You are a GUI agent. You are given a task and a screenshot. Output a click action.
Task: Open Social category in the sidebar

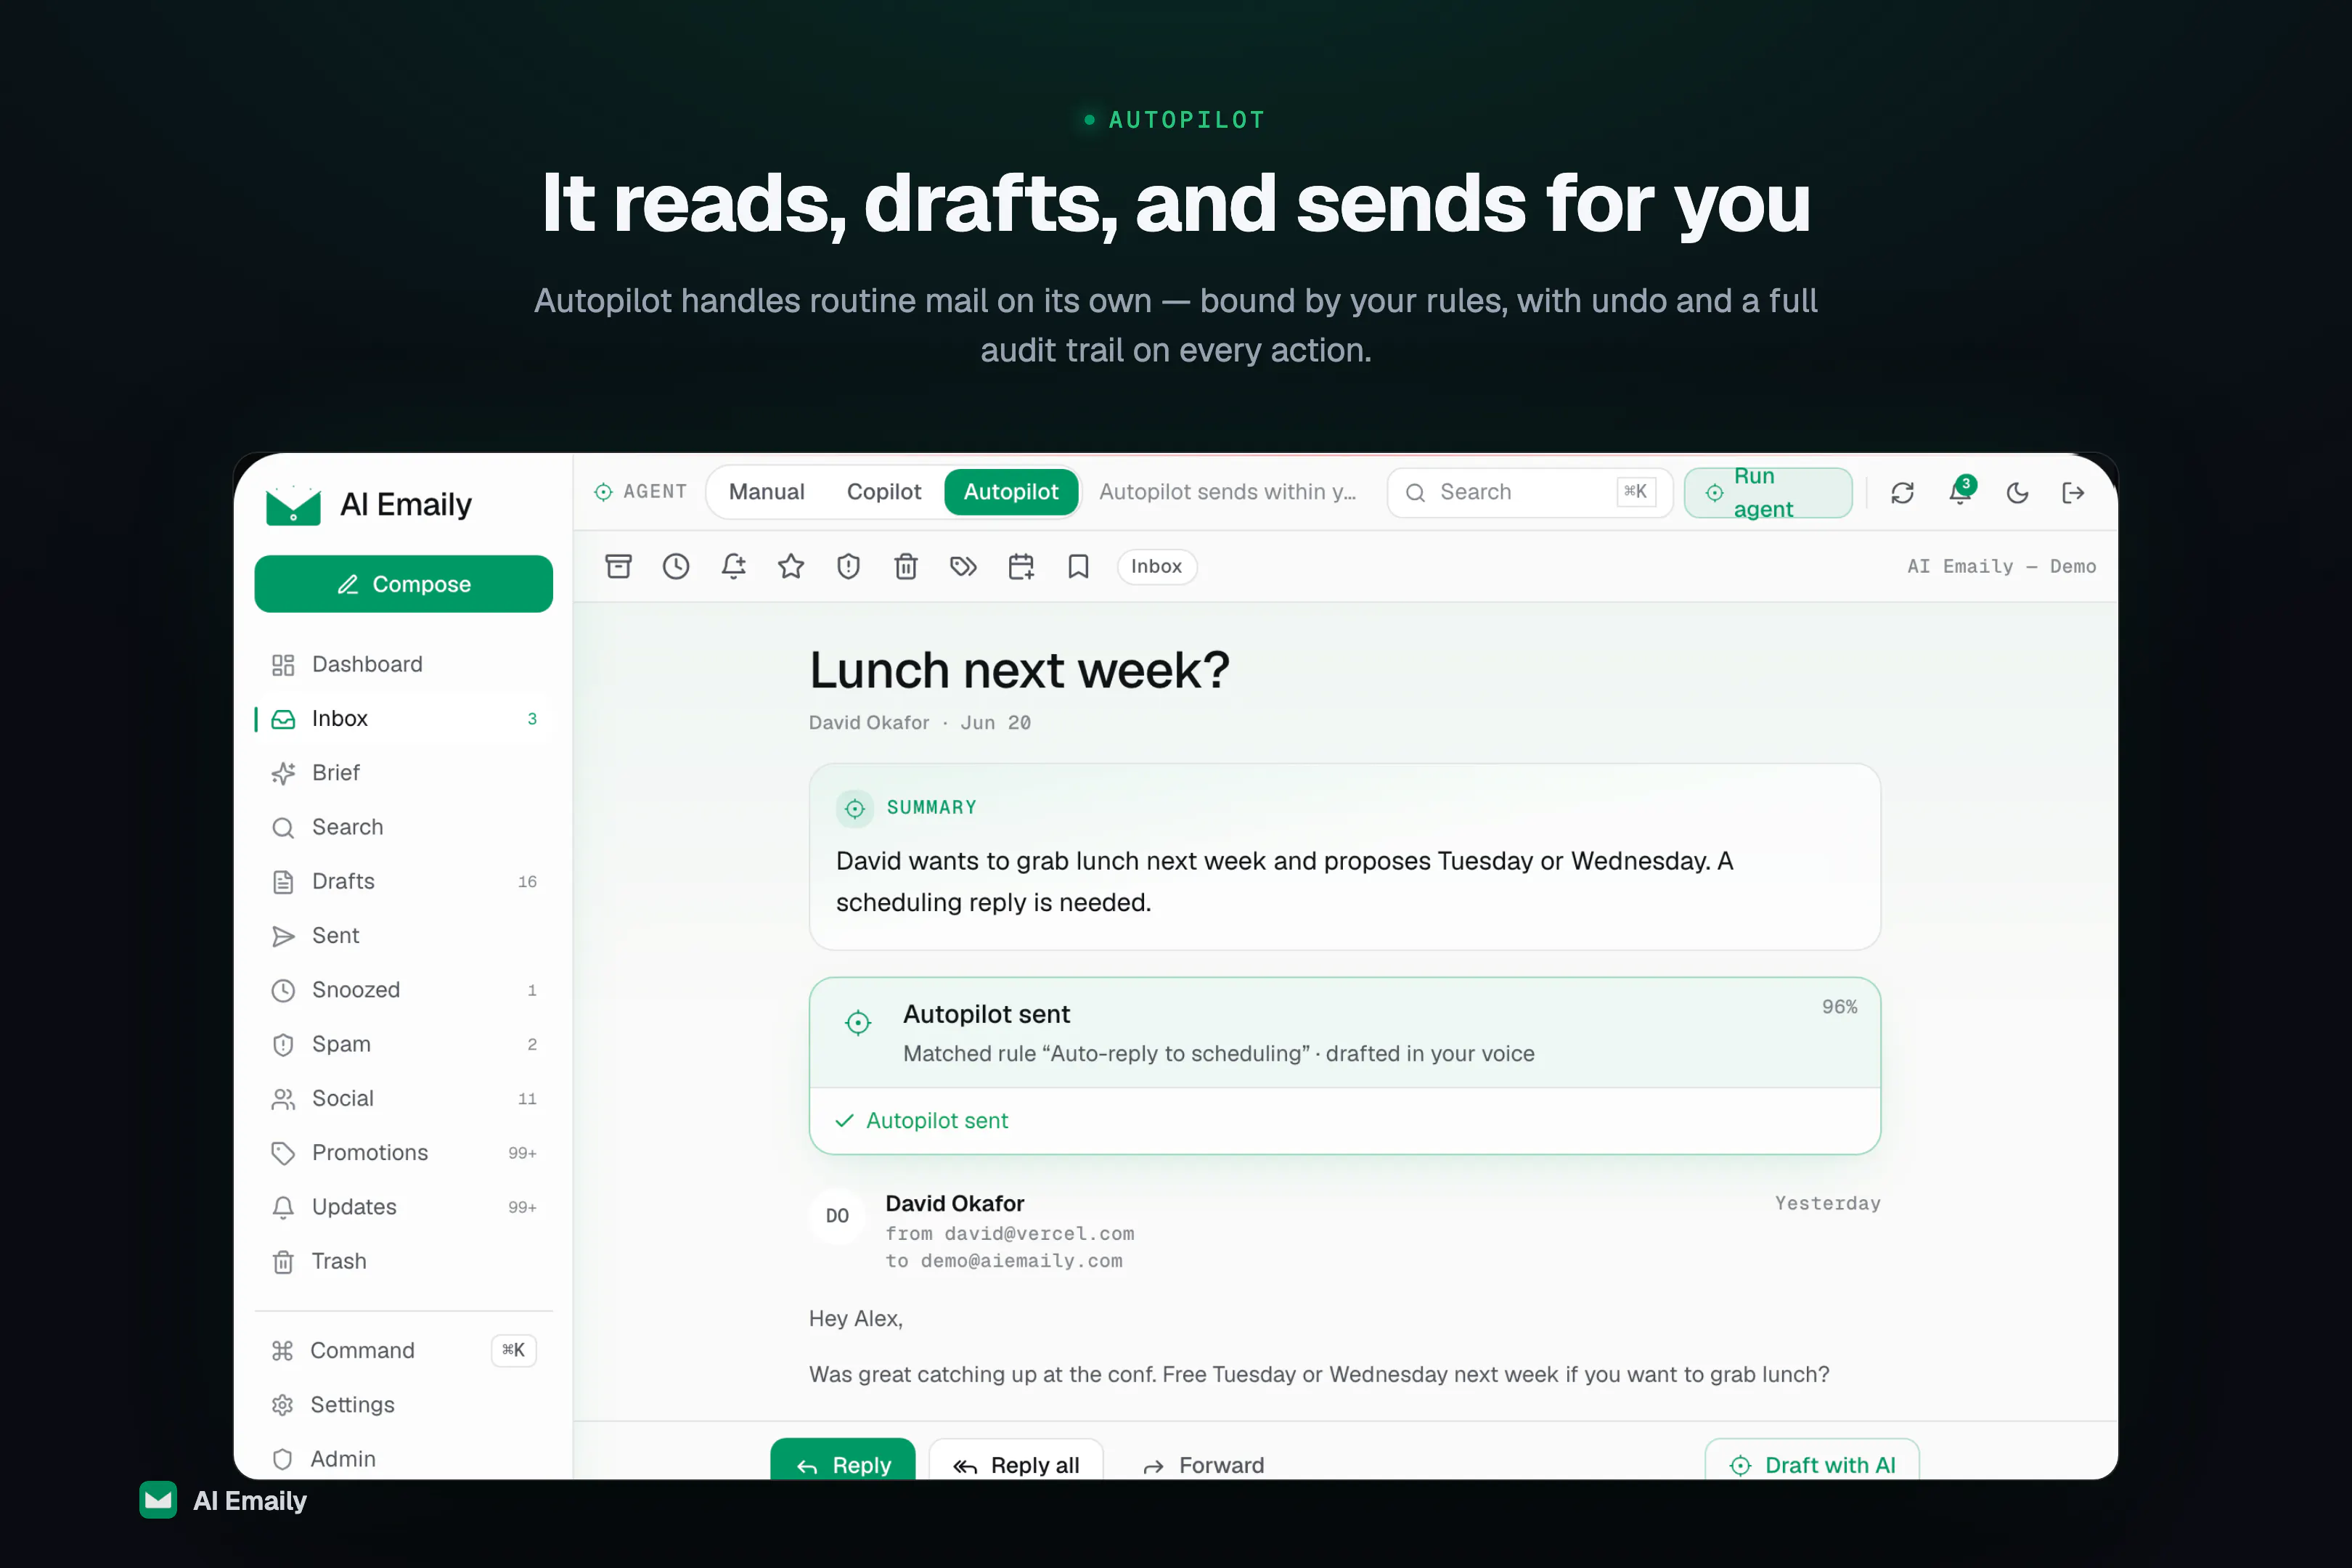404,1098
